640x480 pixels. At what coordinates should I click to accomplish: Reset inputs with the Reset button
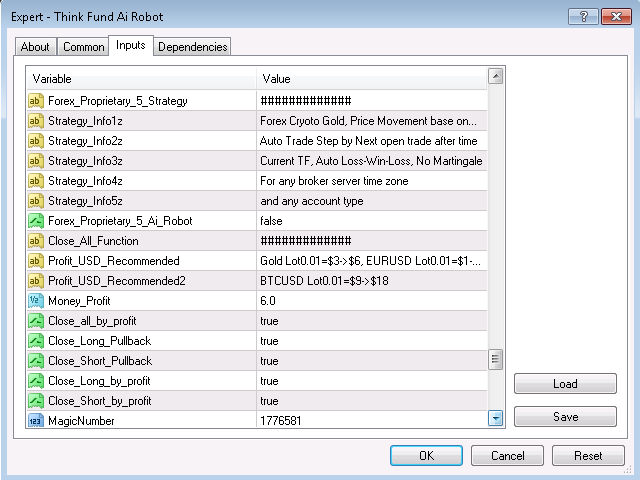(588, 456)
